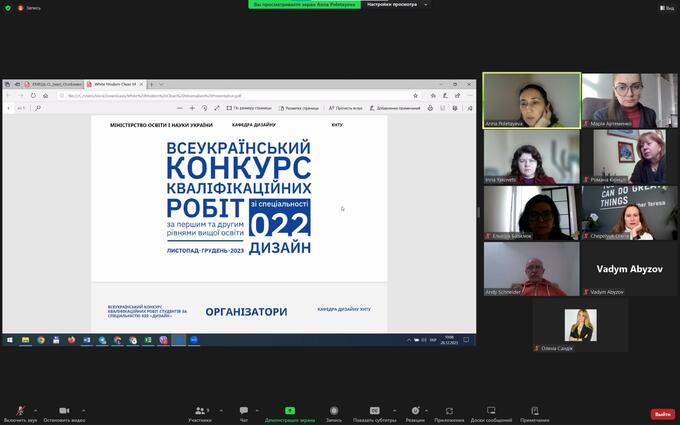680x425 pixels.
Task: Leave meeting with red Выйти button
Action: coord(662,414)
